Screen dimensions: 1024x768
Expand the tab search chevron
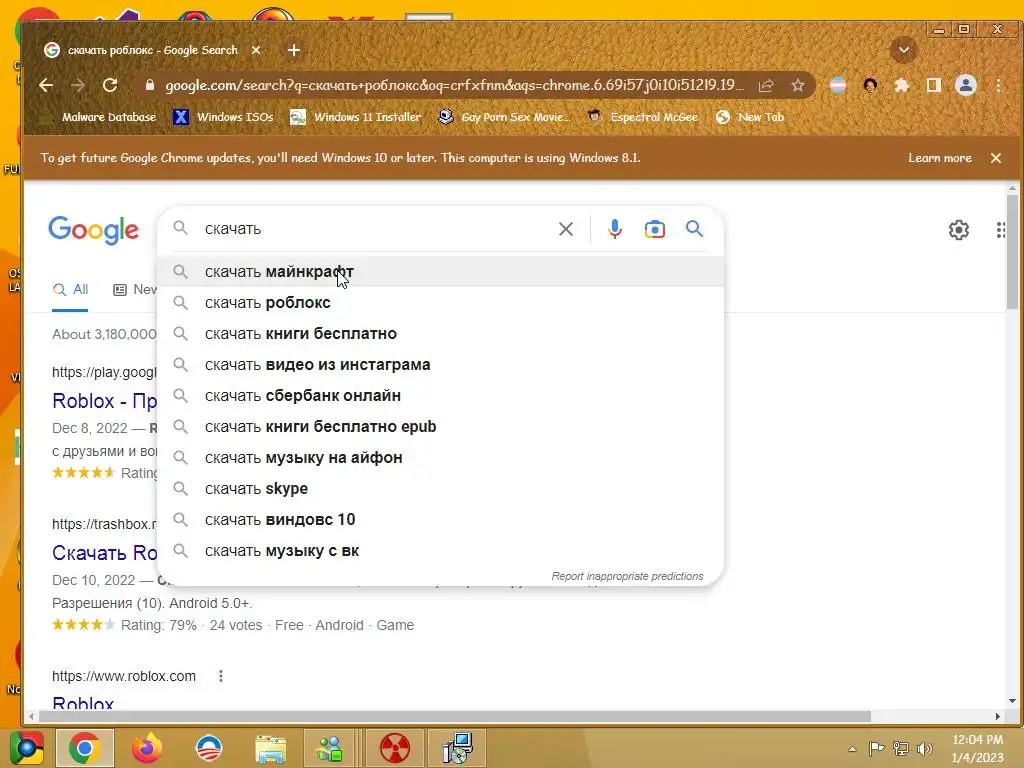pos(904,50)
